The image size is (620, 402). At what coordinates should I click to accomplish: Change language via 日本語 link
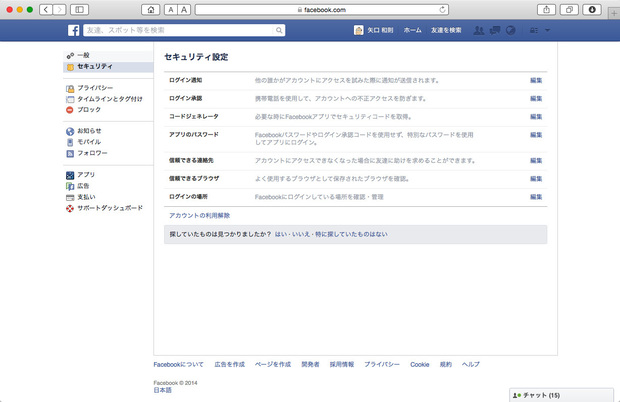pos(163,390)
